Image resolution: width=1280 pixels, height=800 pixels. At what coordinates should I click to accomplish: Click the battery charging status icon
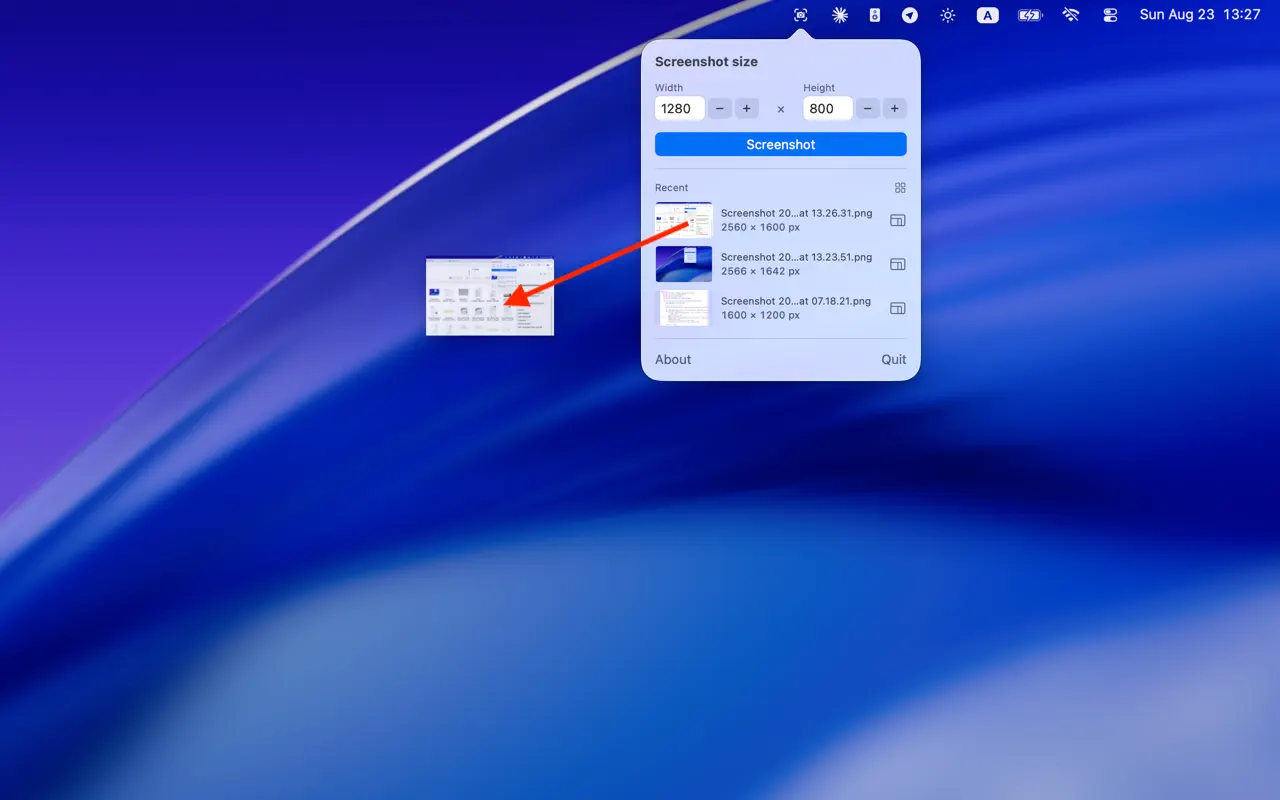click(x=1030, y=15)
